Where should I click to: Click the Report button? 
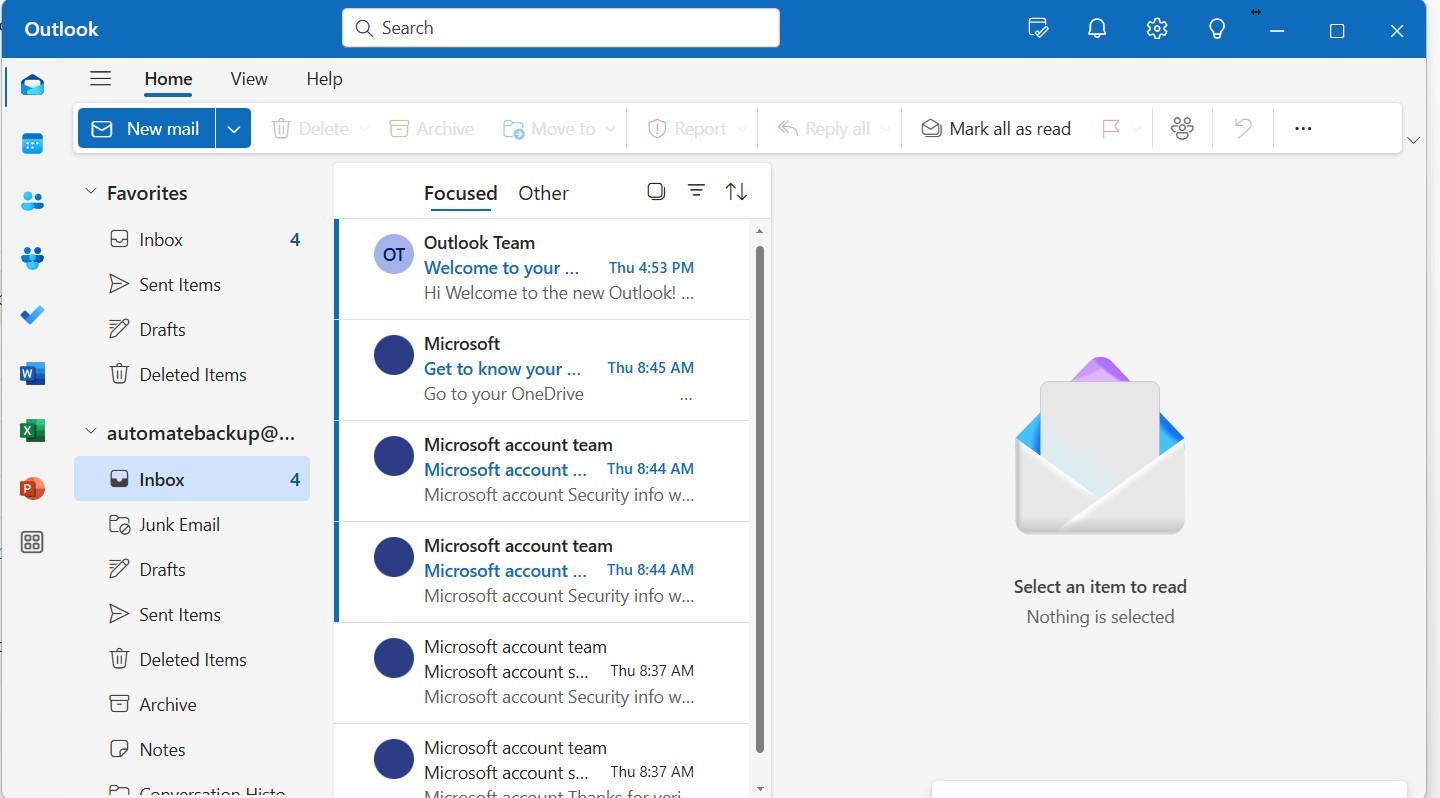click(x=688, y=129)
